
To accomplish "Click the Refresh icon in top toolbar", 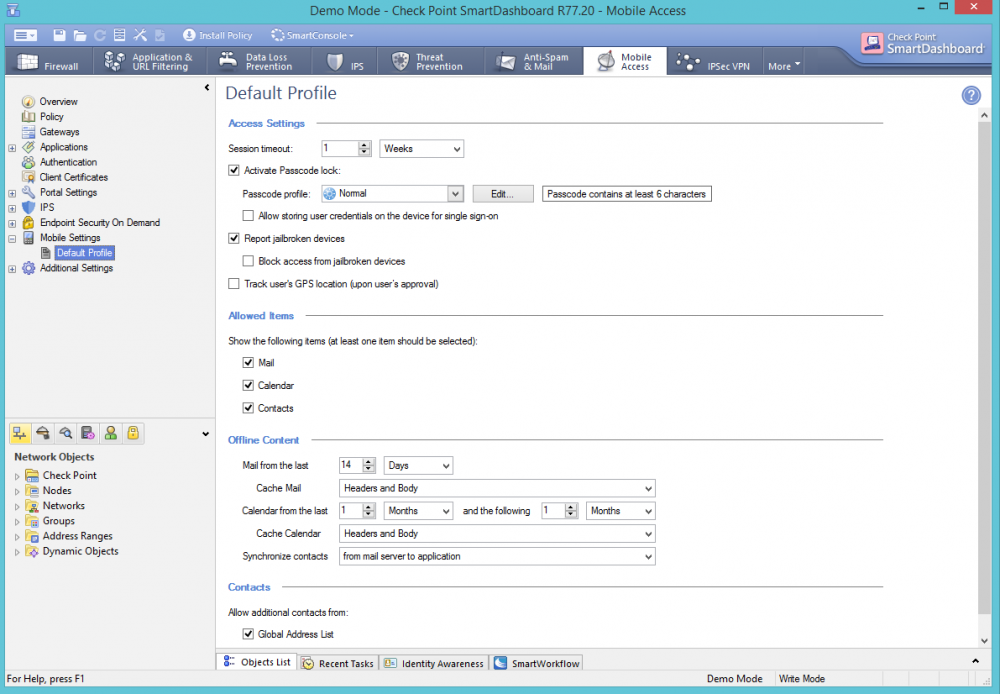I will (100, 35).
